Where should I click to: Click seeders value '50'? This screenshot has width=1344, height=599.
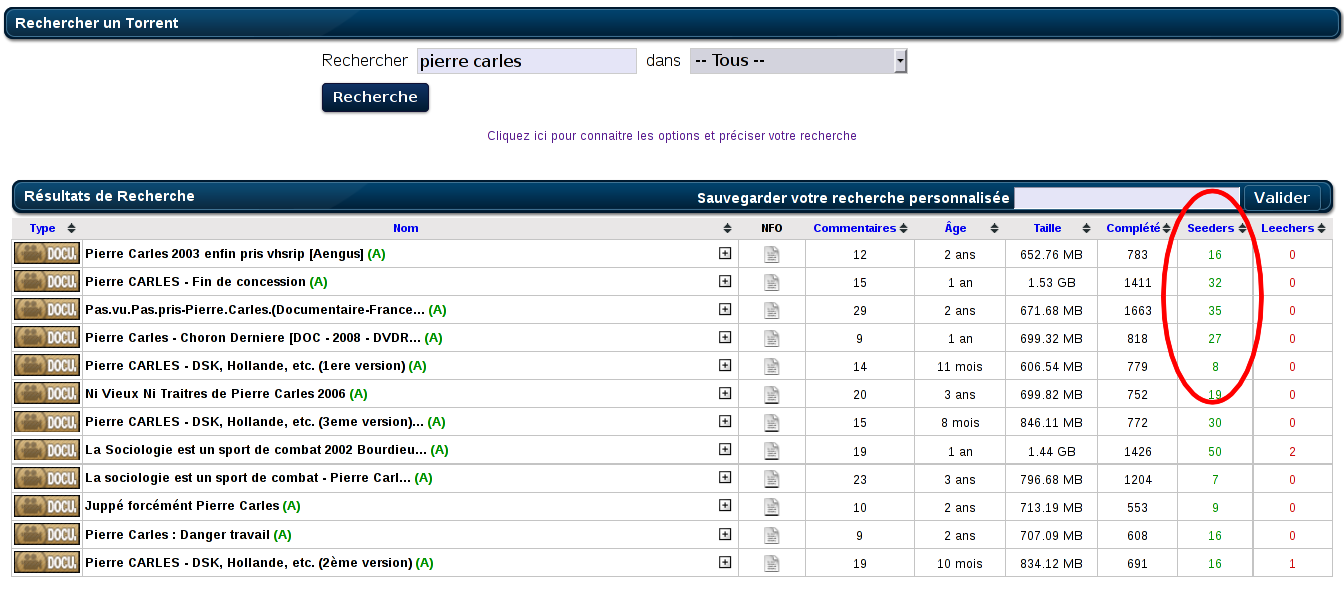[1214, 452]
